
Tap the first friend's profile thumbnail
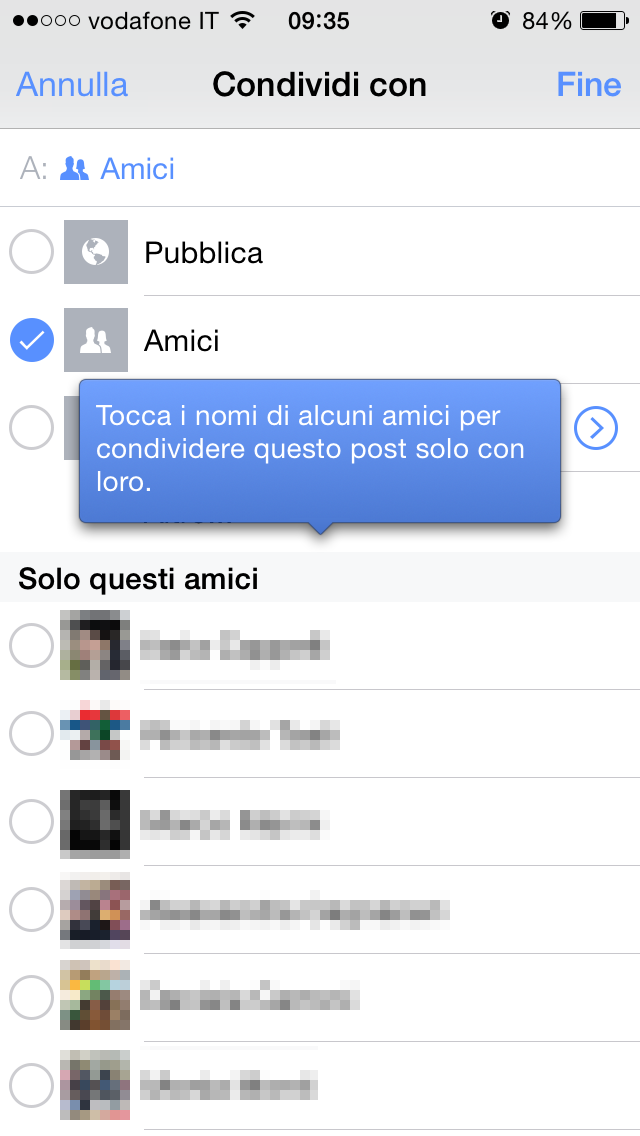coord(95,647)
